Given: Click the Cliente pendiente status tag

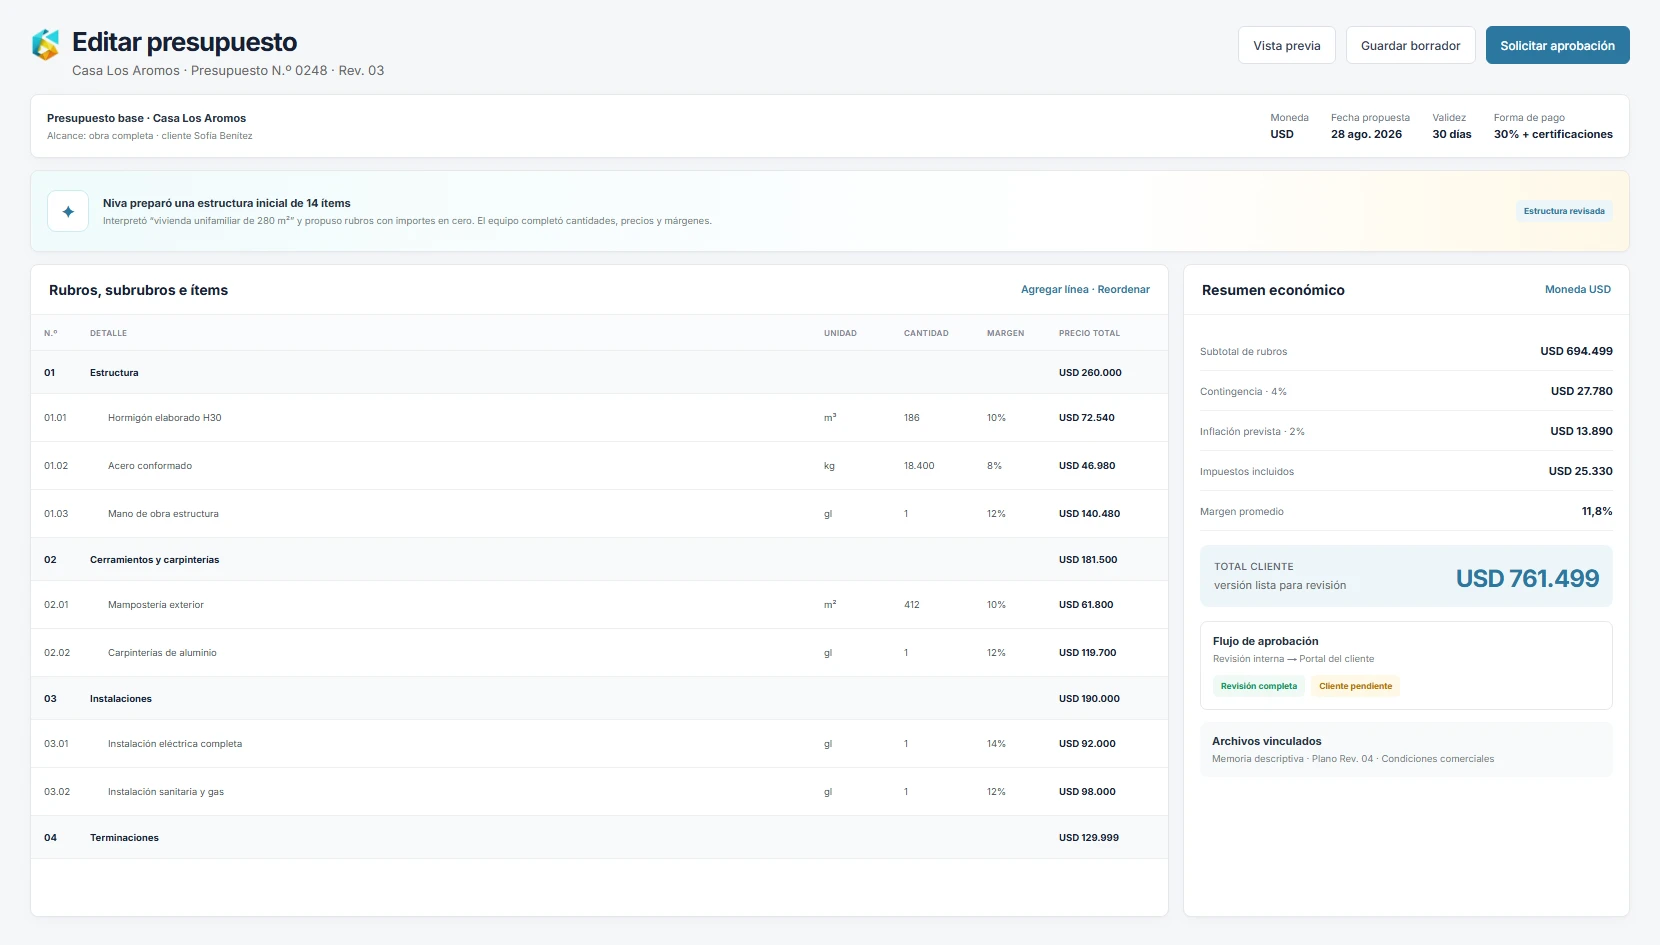Looking at the screenshot, I should [1355, 686].
